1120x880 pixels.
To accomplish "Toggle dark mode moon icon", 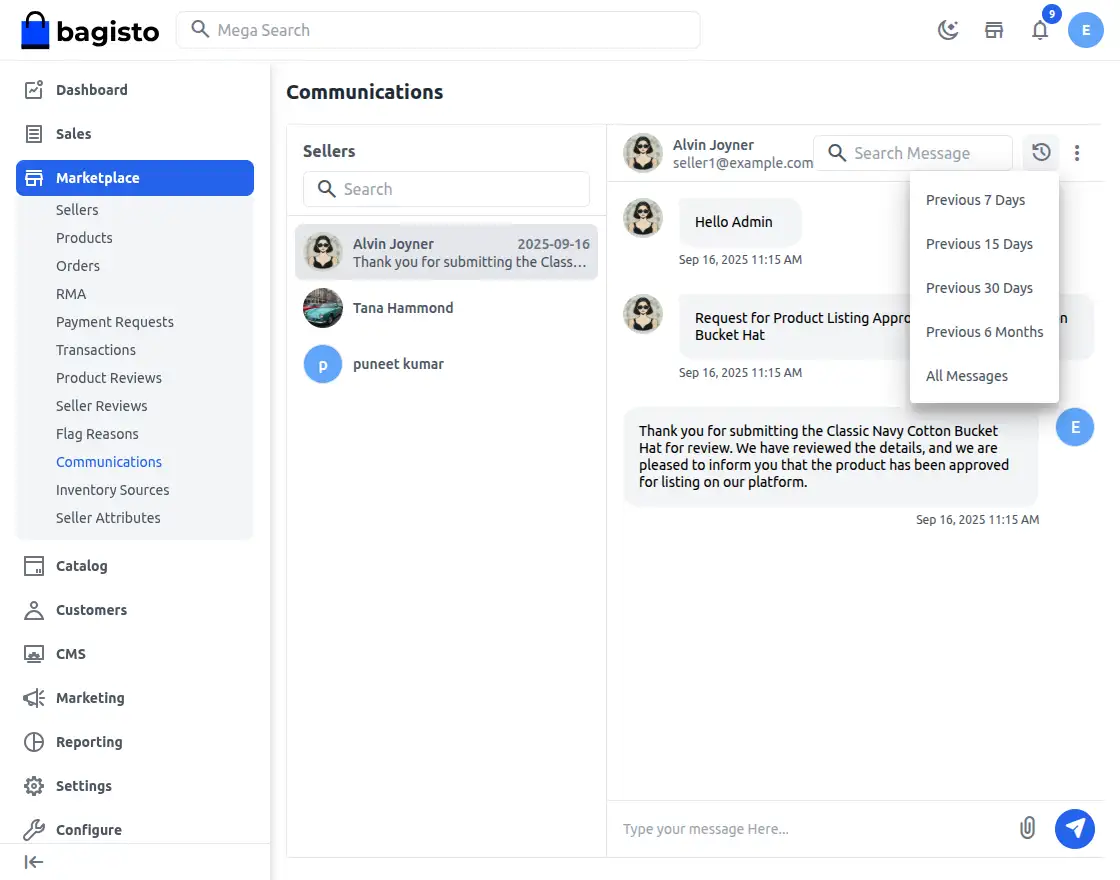I will pos(947,30).
